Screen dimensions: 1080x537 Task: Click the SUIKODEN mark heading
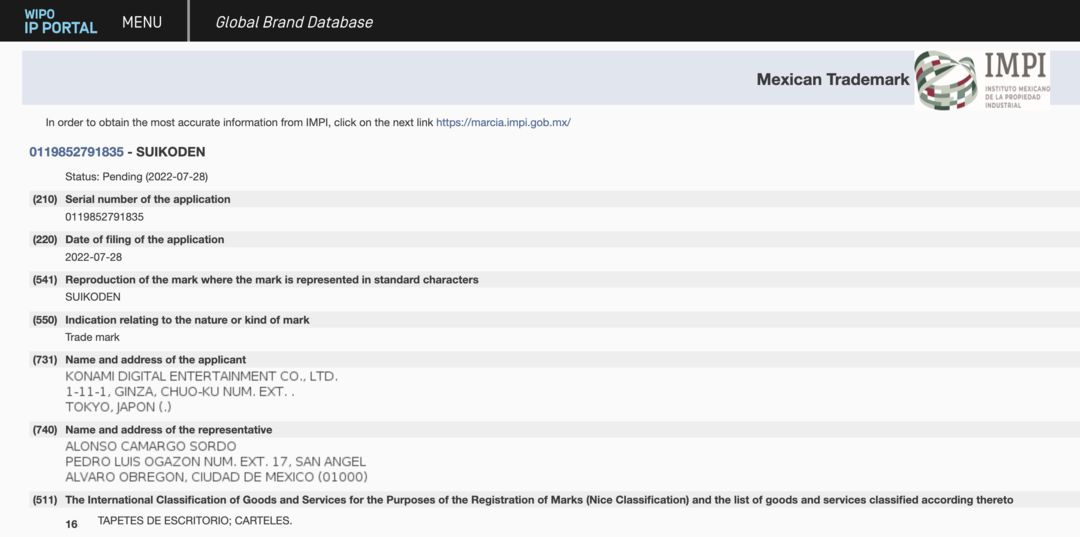click(170, 152)
